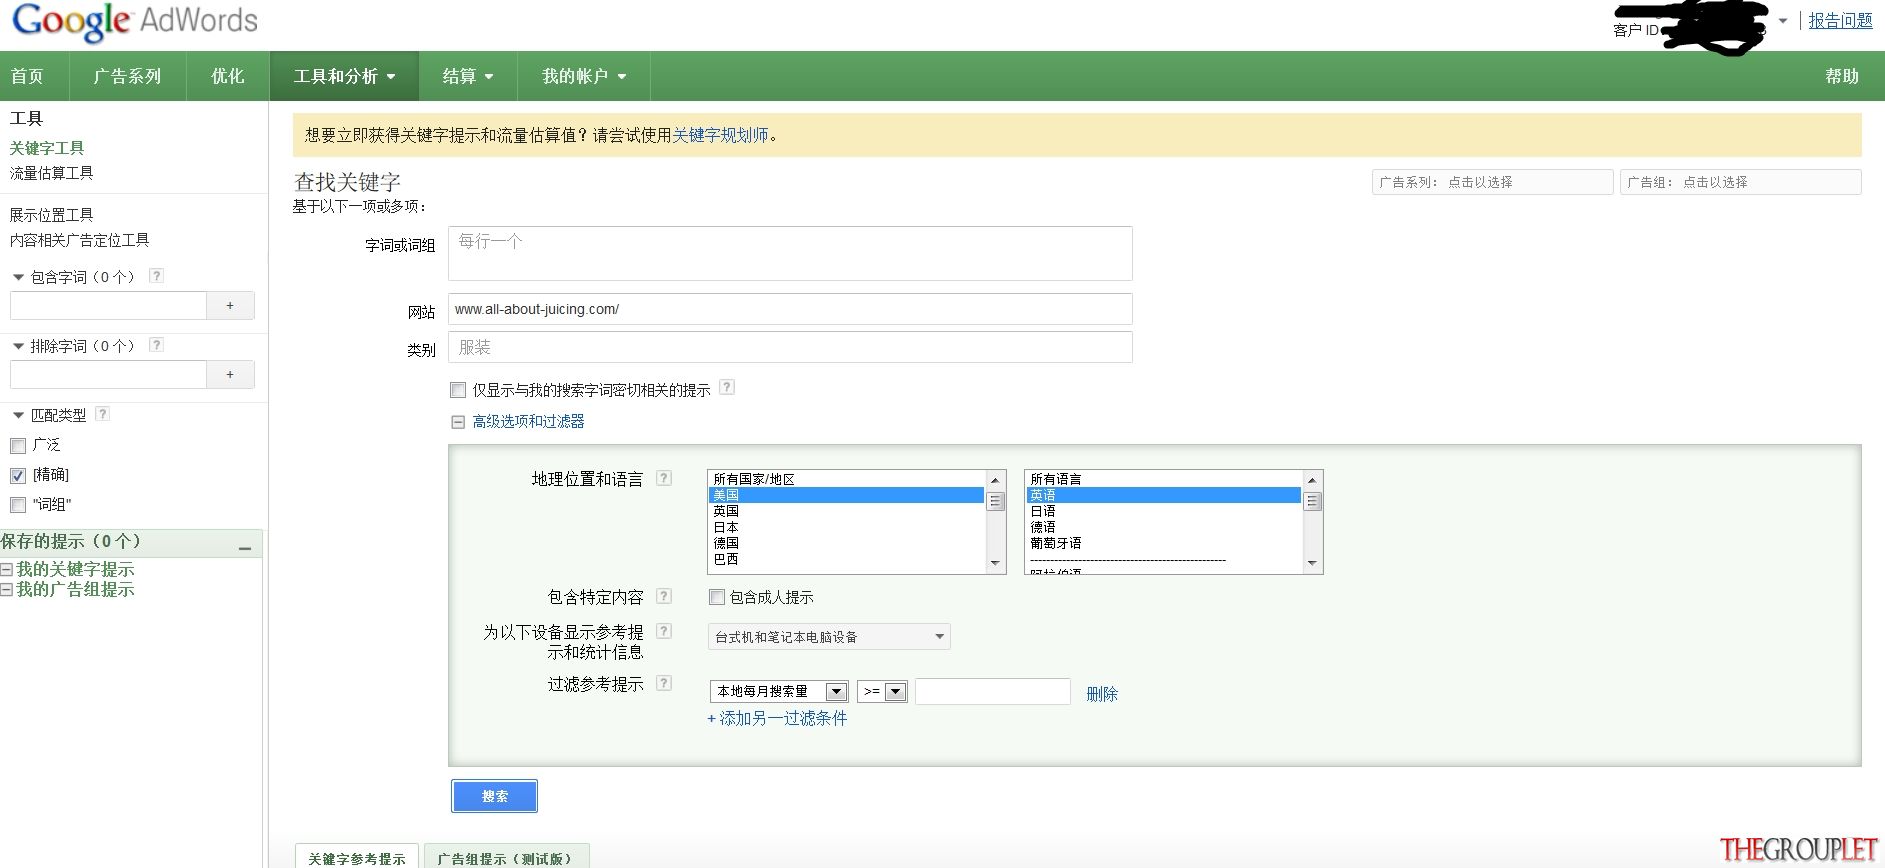Collapse the 匹配类型 section
Image resolution: width=1885 pixels, height=868 pixels.
tap(18, 415)
